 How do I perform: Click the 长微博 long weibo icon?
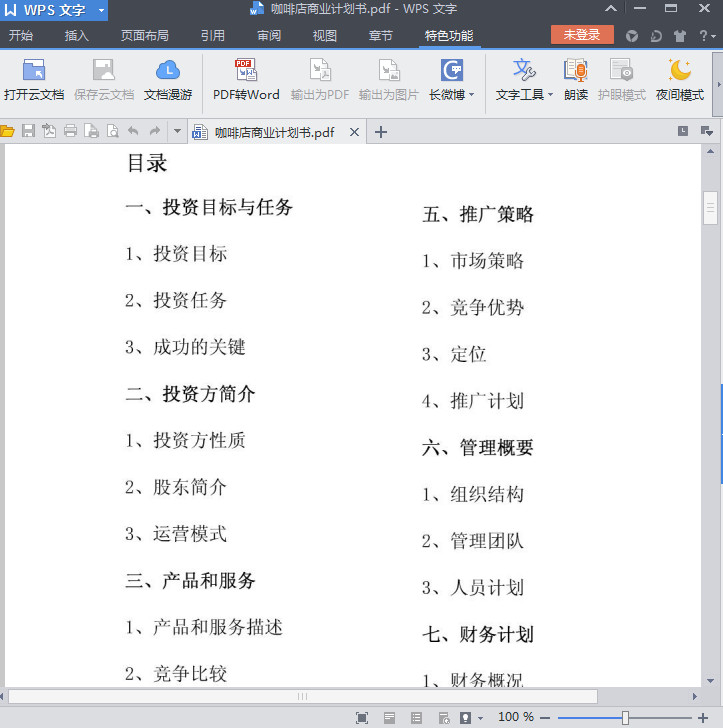point(451,71)
